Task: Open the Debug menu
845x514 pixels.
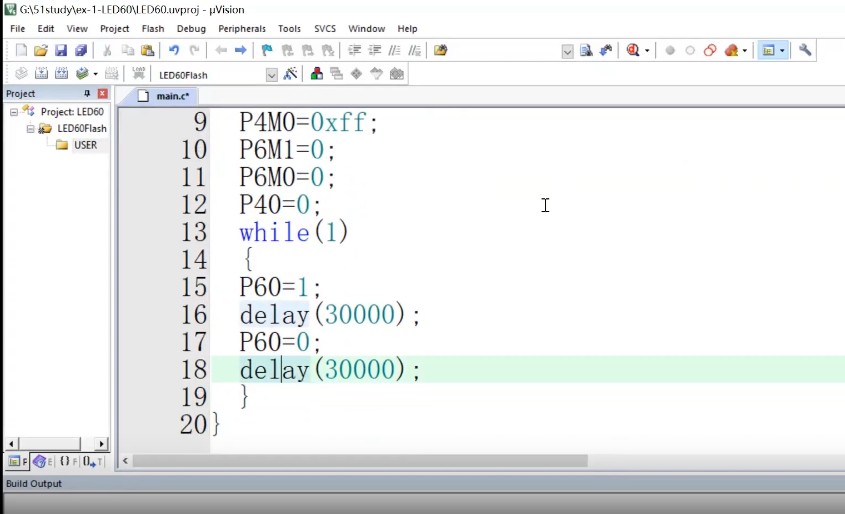Action: click(191, 29)
